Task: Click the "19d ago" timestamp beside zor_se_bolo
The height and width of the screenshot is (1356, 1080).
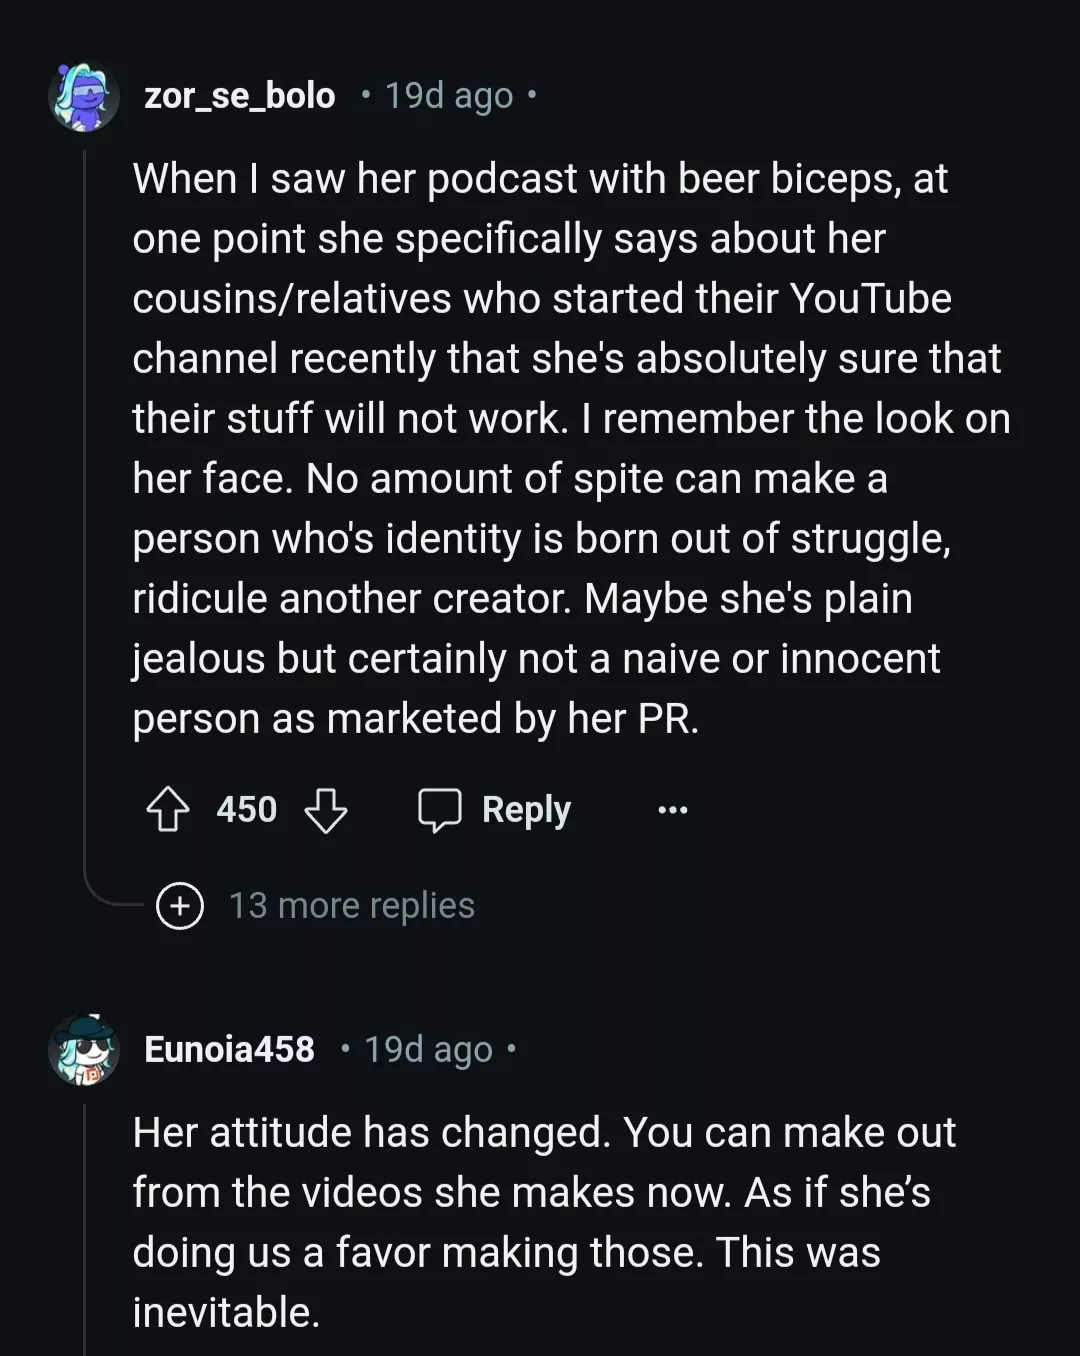Action: tap(449, 96)
